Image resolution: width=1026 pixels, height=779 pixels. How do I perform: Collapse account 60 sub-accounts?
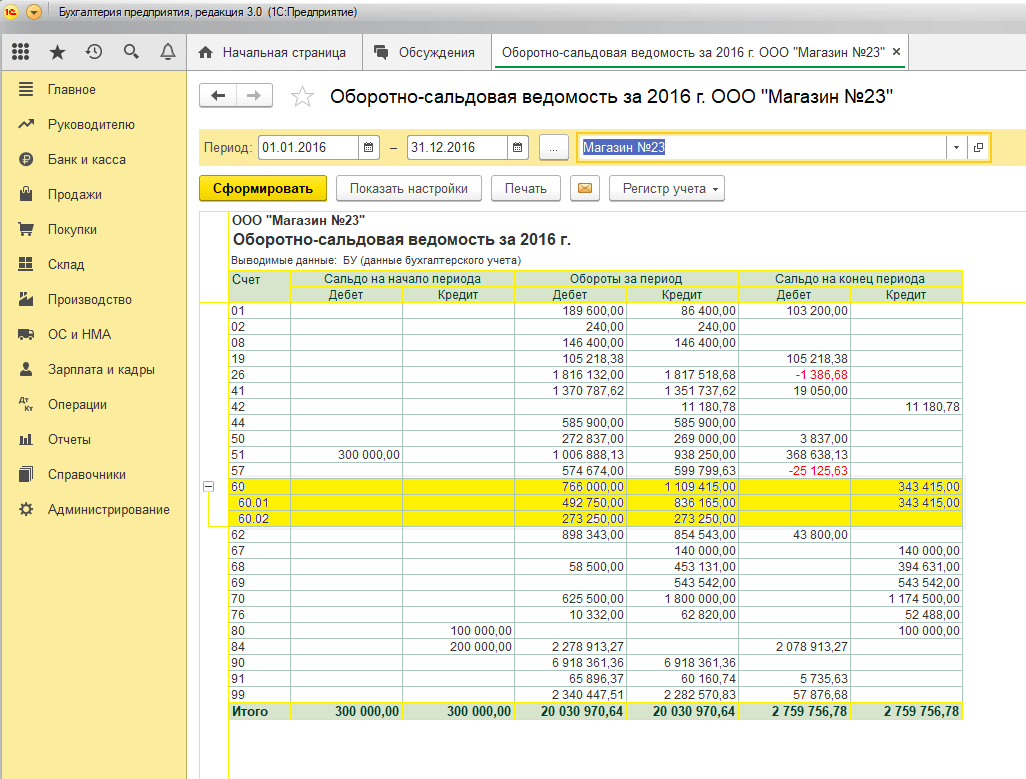(x=208, y=486)
